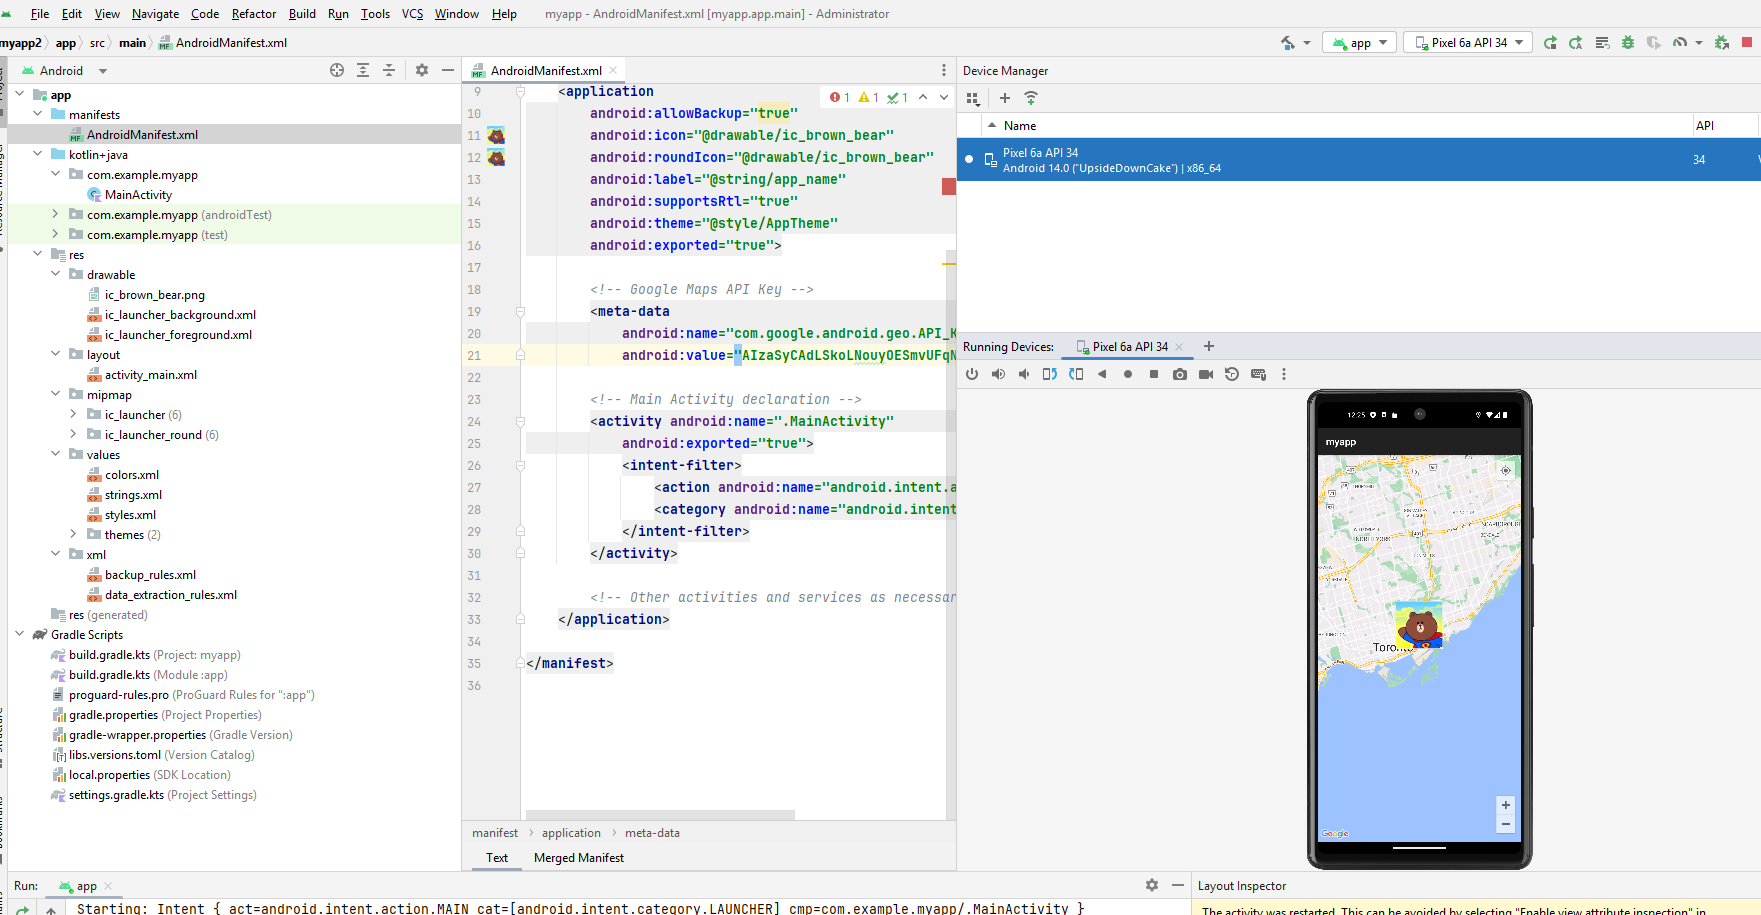The width and height of the screenshot is (1761, 915).
Task: Open MainActivity in the project tree
Action: pos(138,195)
